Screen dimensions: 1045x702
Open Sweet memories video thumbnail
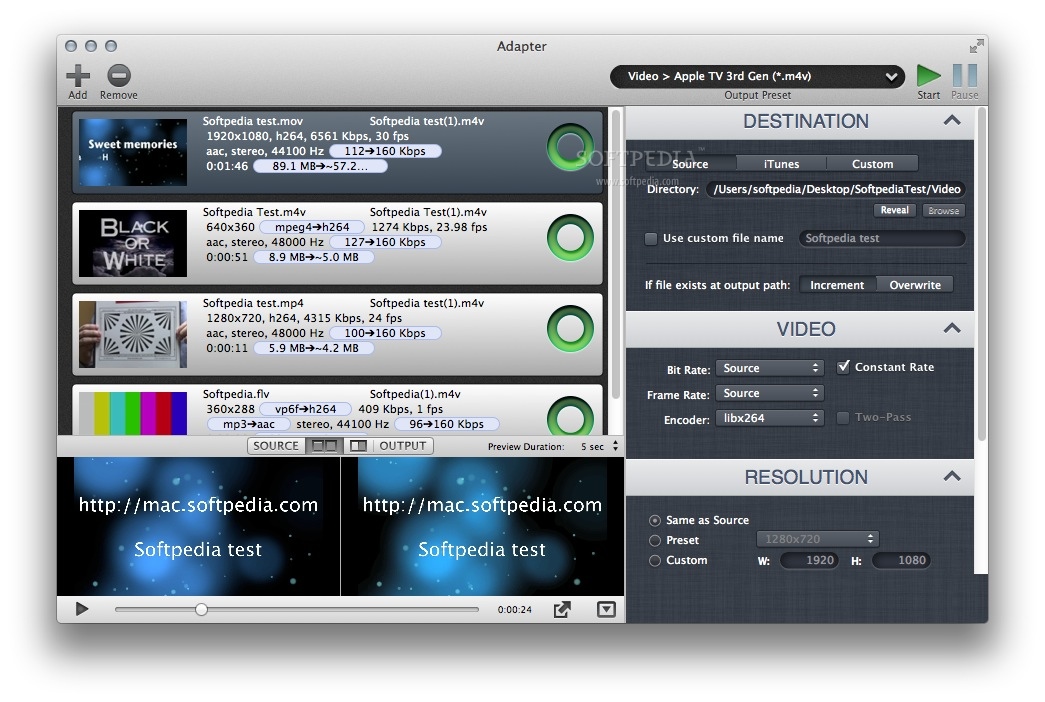click(x=133, y=152)
